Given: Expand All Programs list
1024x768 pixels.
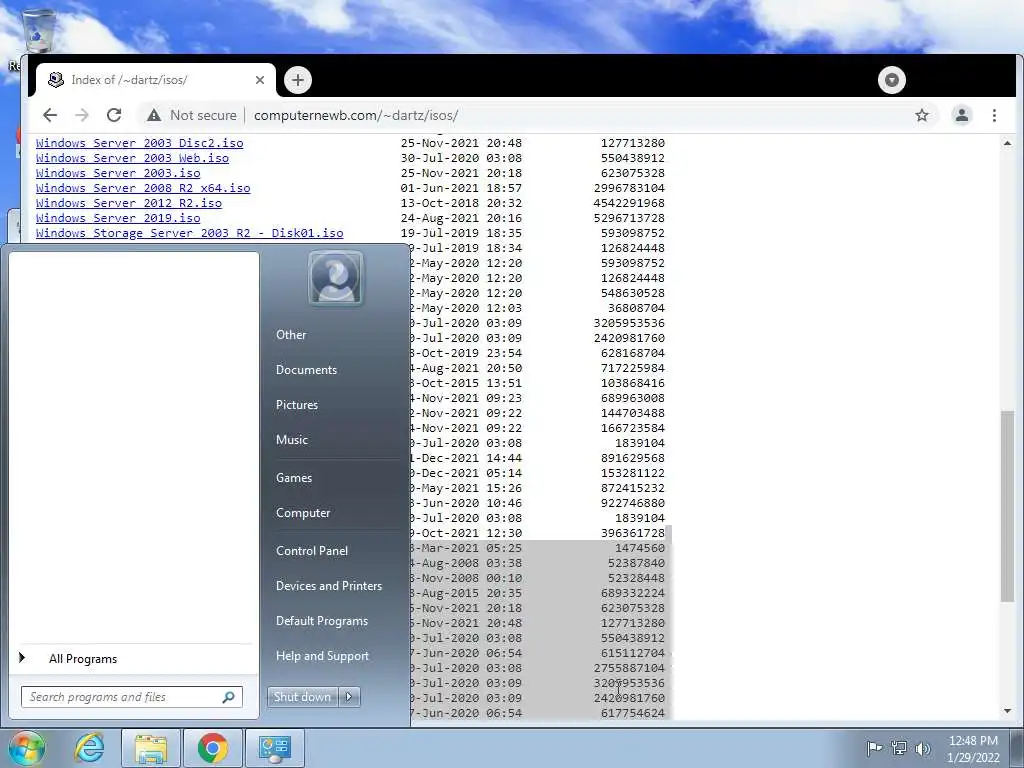Looking at the screenshot, I should 82,659.
